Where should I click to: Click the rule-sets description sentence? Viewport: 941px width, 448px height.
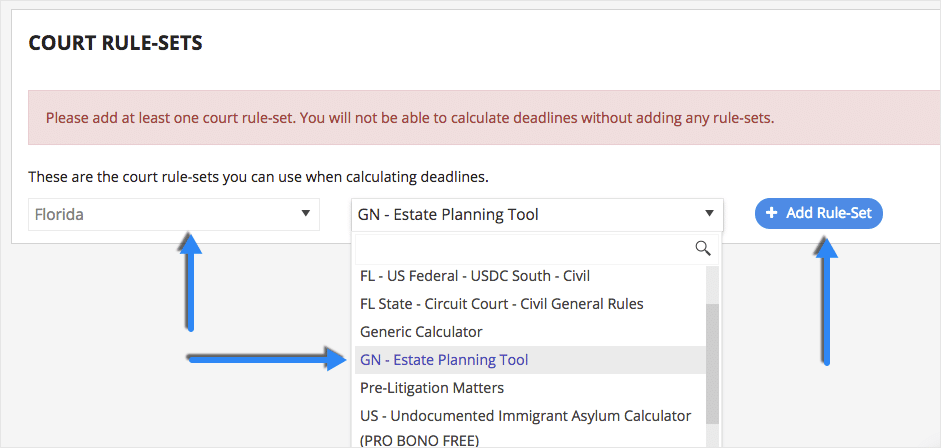point(258,177)
